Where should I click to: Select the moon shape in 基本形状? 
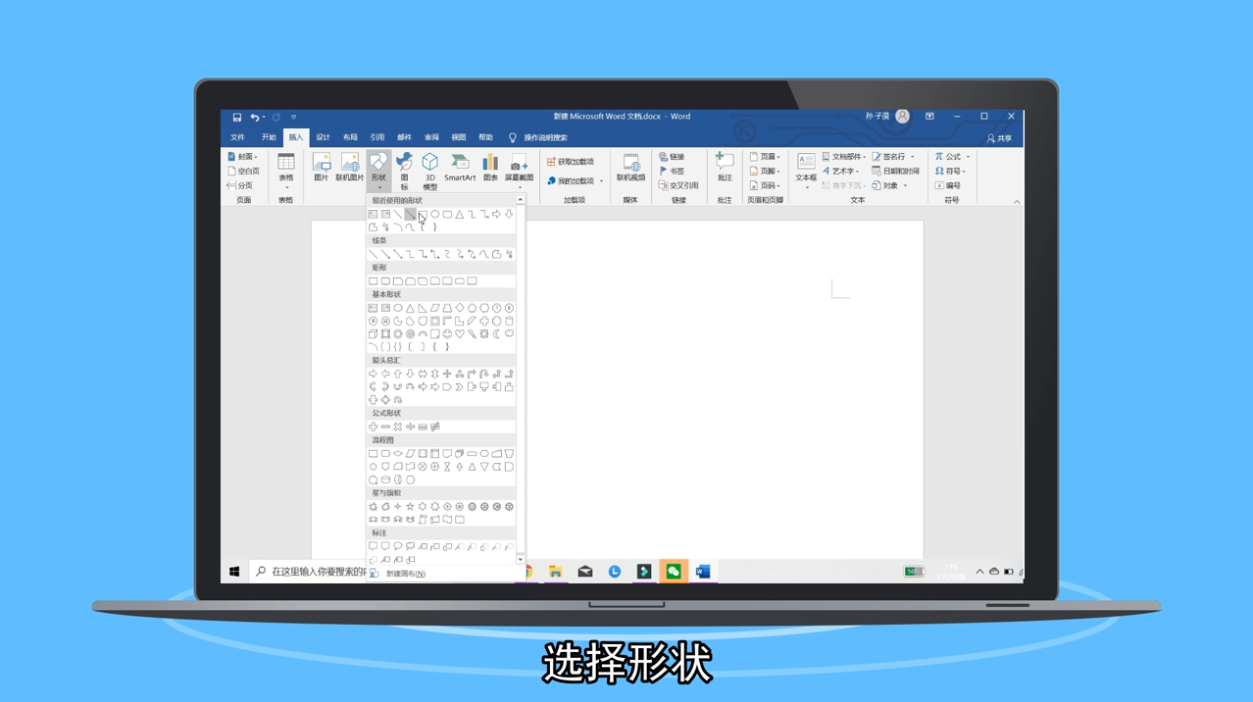497,334
